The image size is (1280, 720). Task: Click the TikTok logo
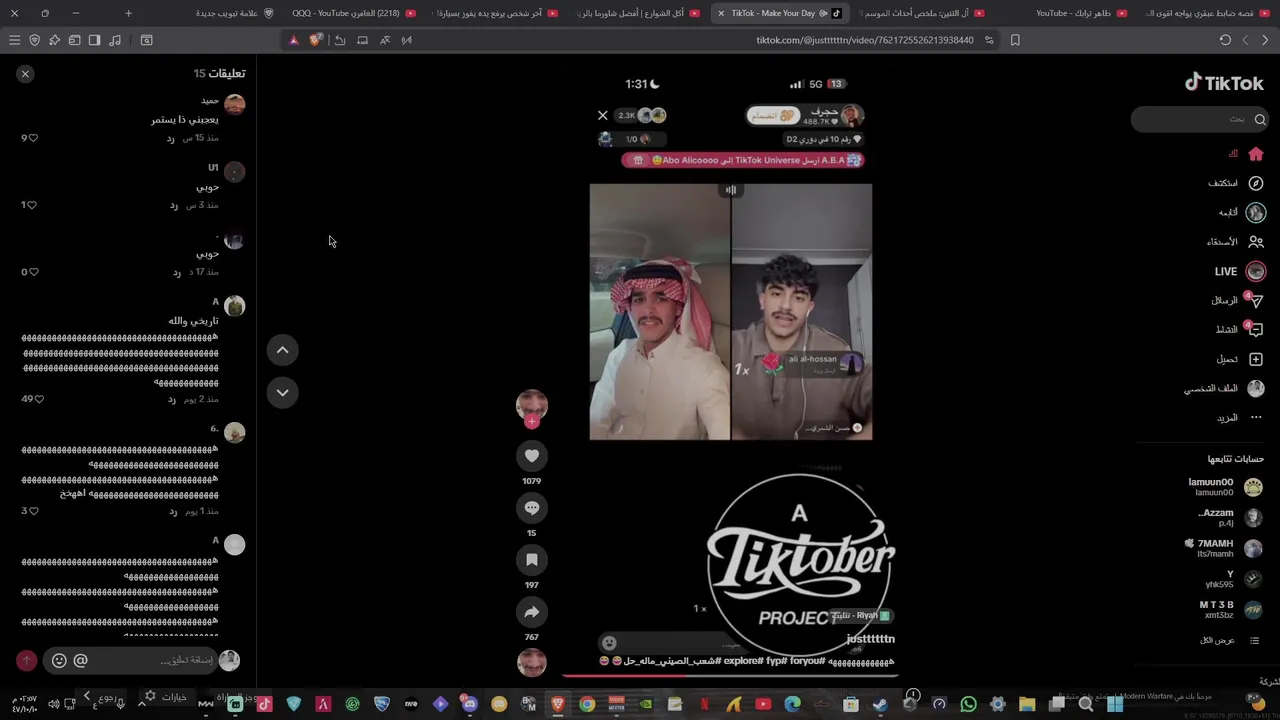[x=1224, y=83]
